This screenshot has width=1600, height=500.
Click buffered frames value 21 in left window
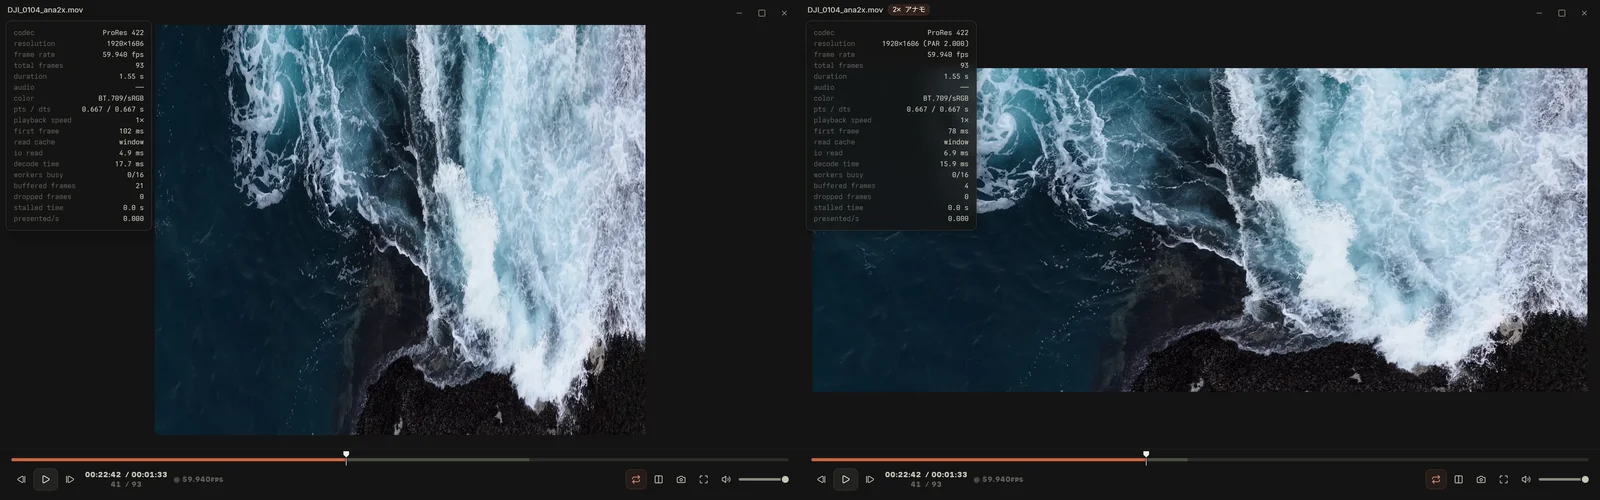[x=139, y=186]
